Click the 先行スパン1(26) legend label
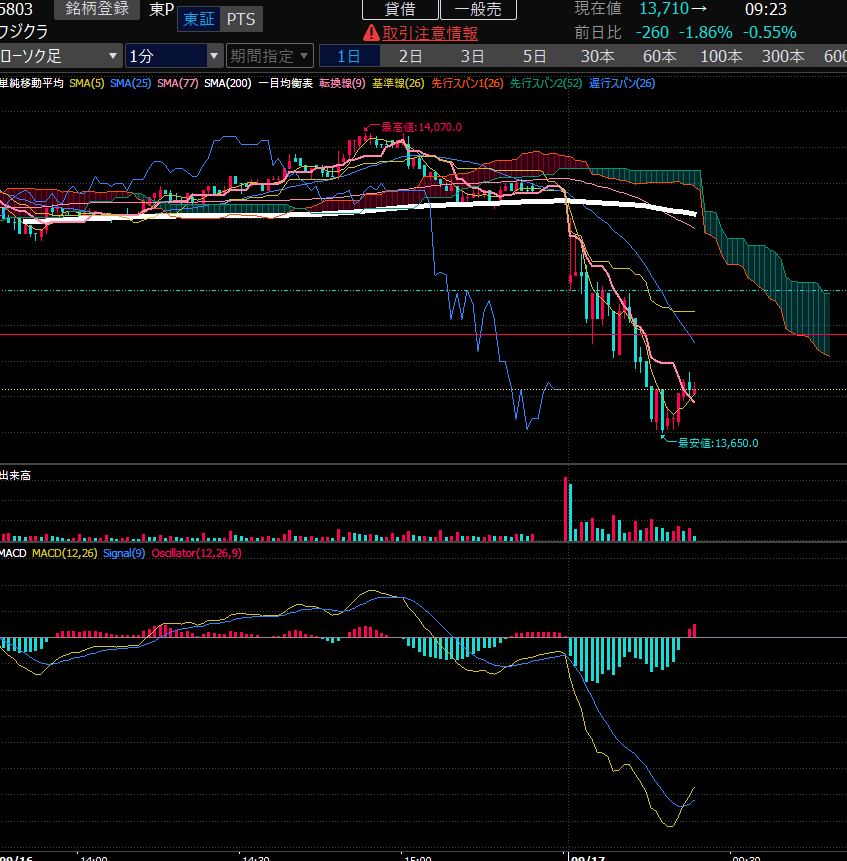This screenshot has width=847, height=861. (466, 83)
